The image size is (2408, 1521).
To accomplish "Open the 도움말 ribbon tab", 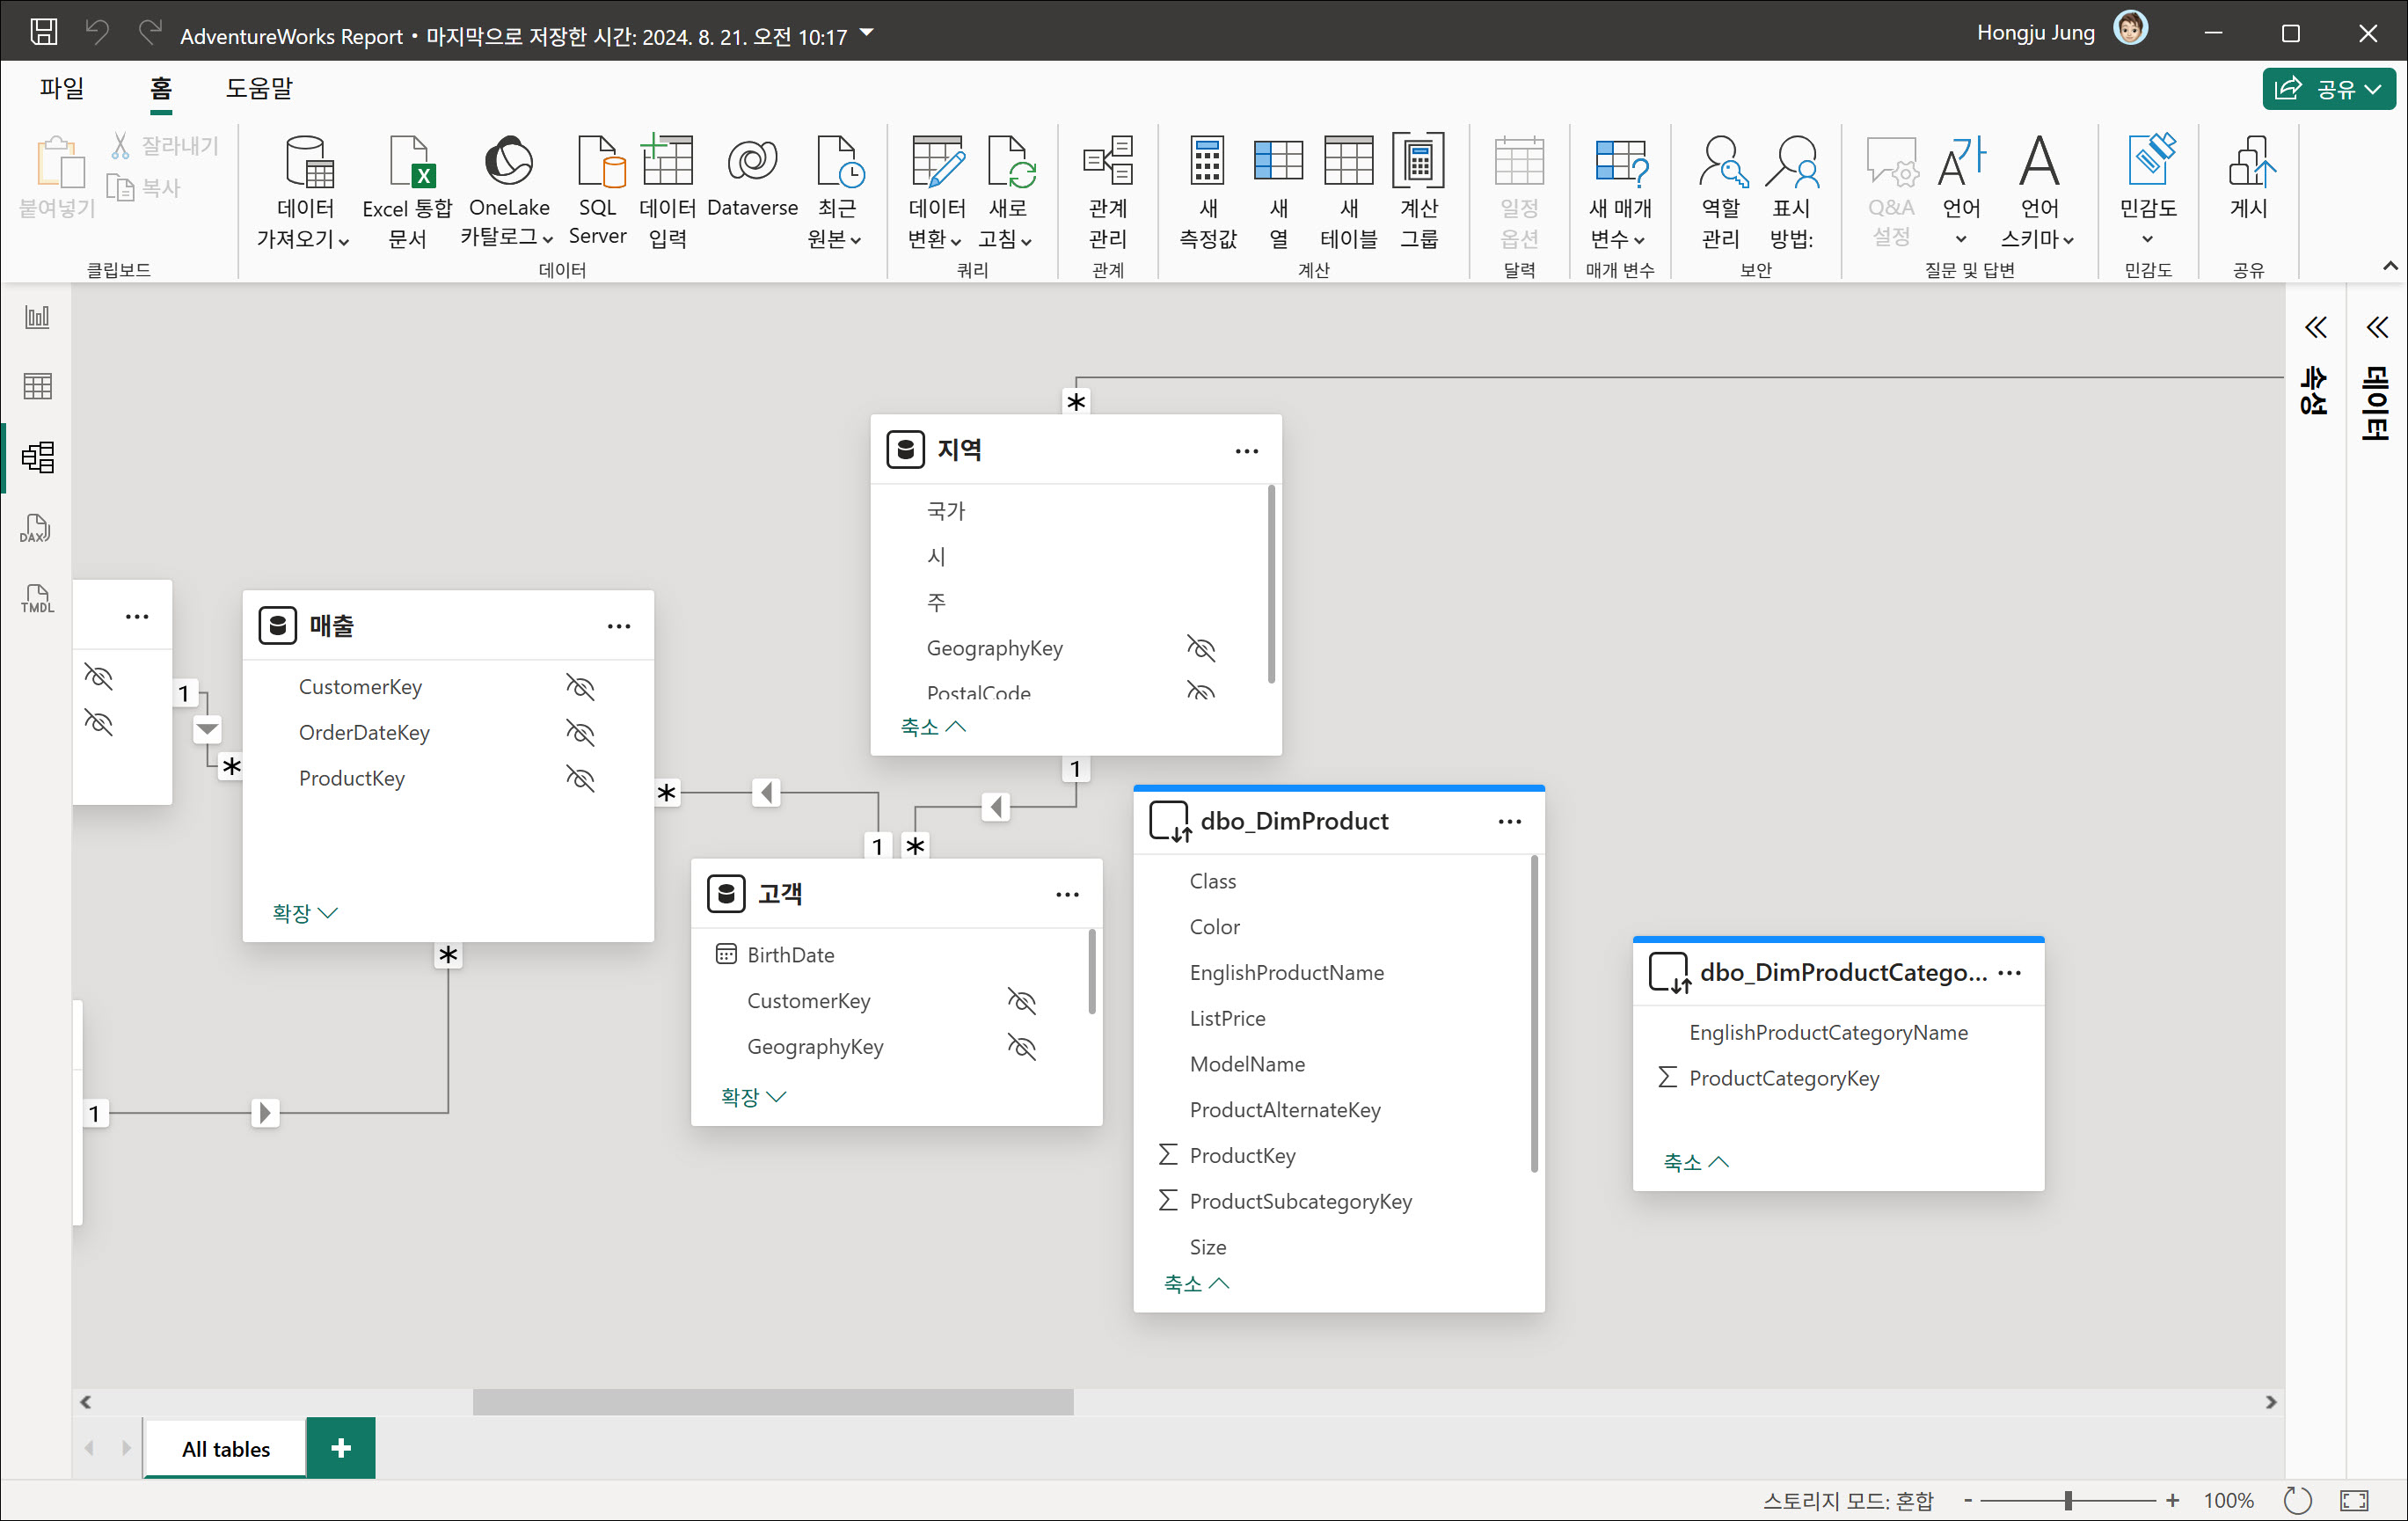I will [x=259, y=88].
